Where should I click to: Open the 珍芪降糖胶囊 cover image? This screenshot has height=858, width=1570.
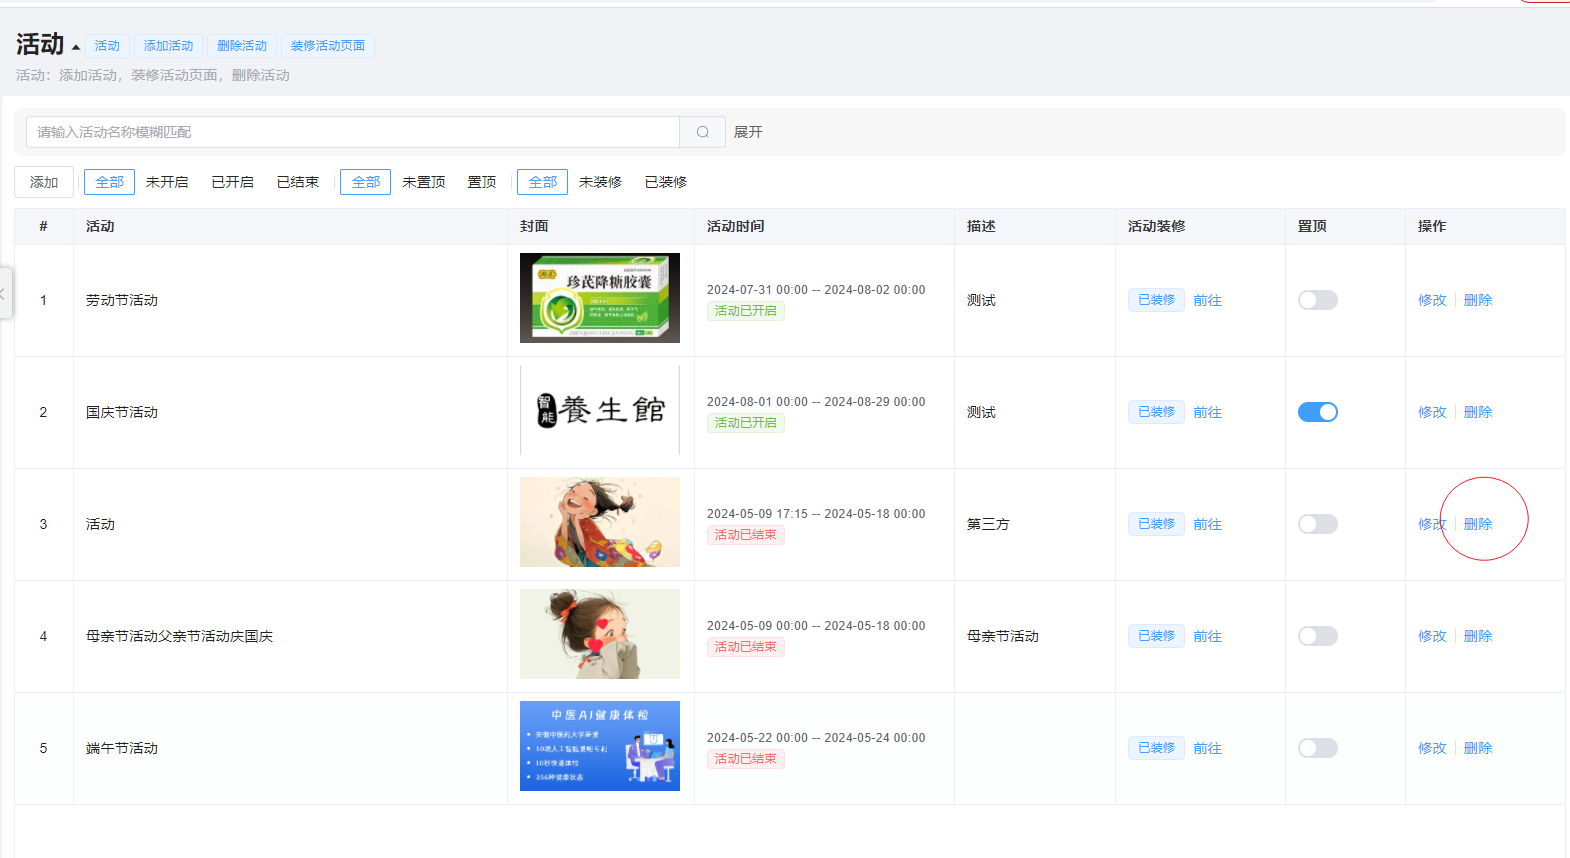click(600, 298)
